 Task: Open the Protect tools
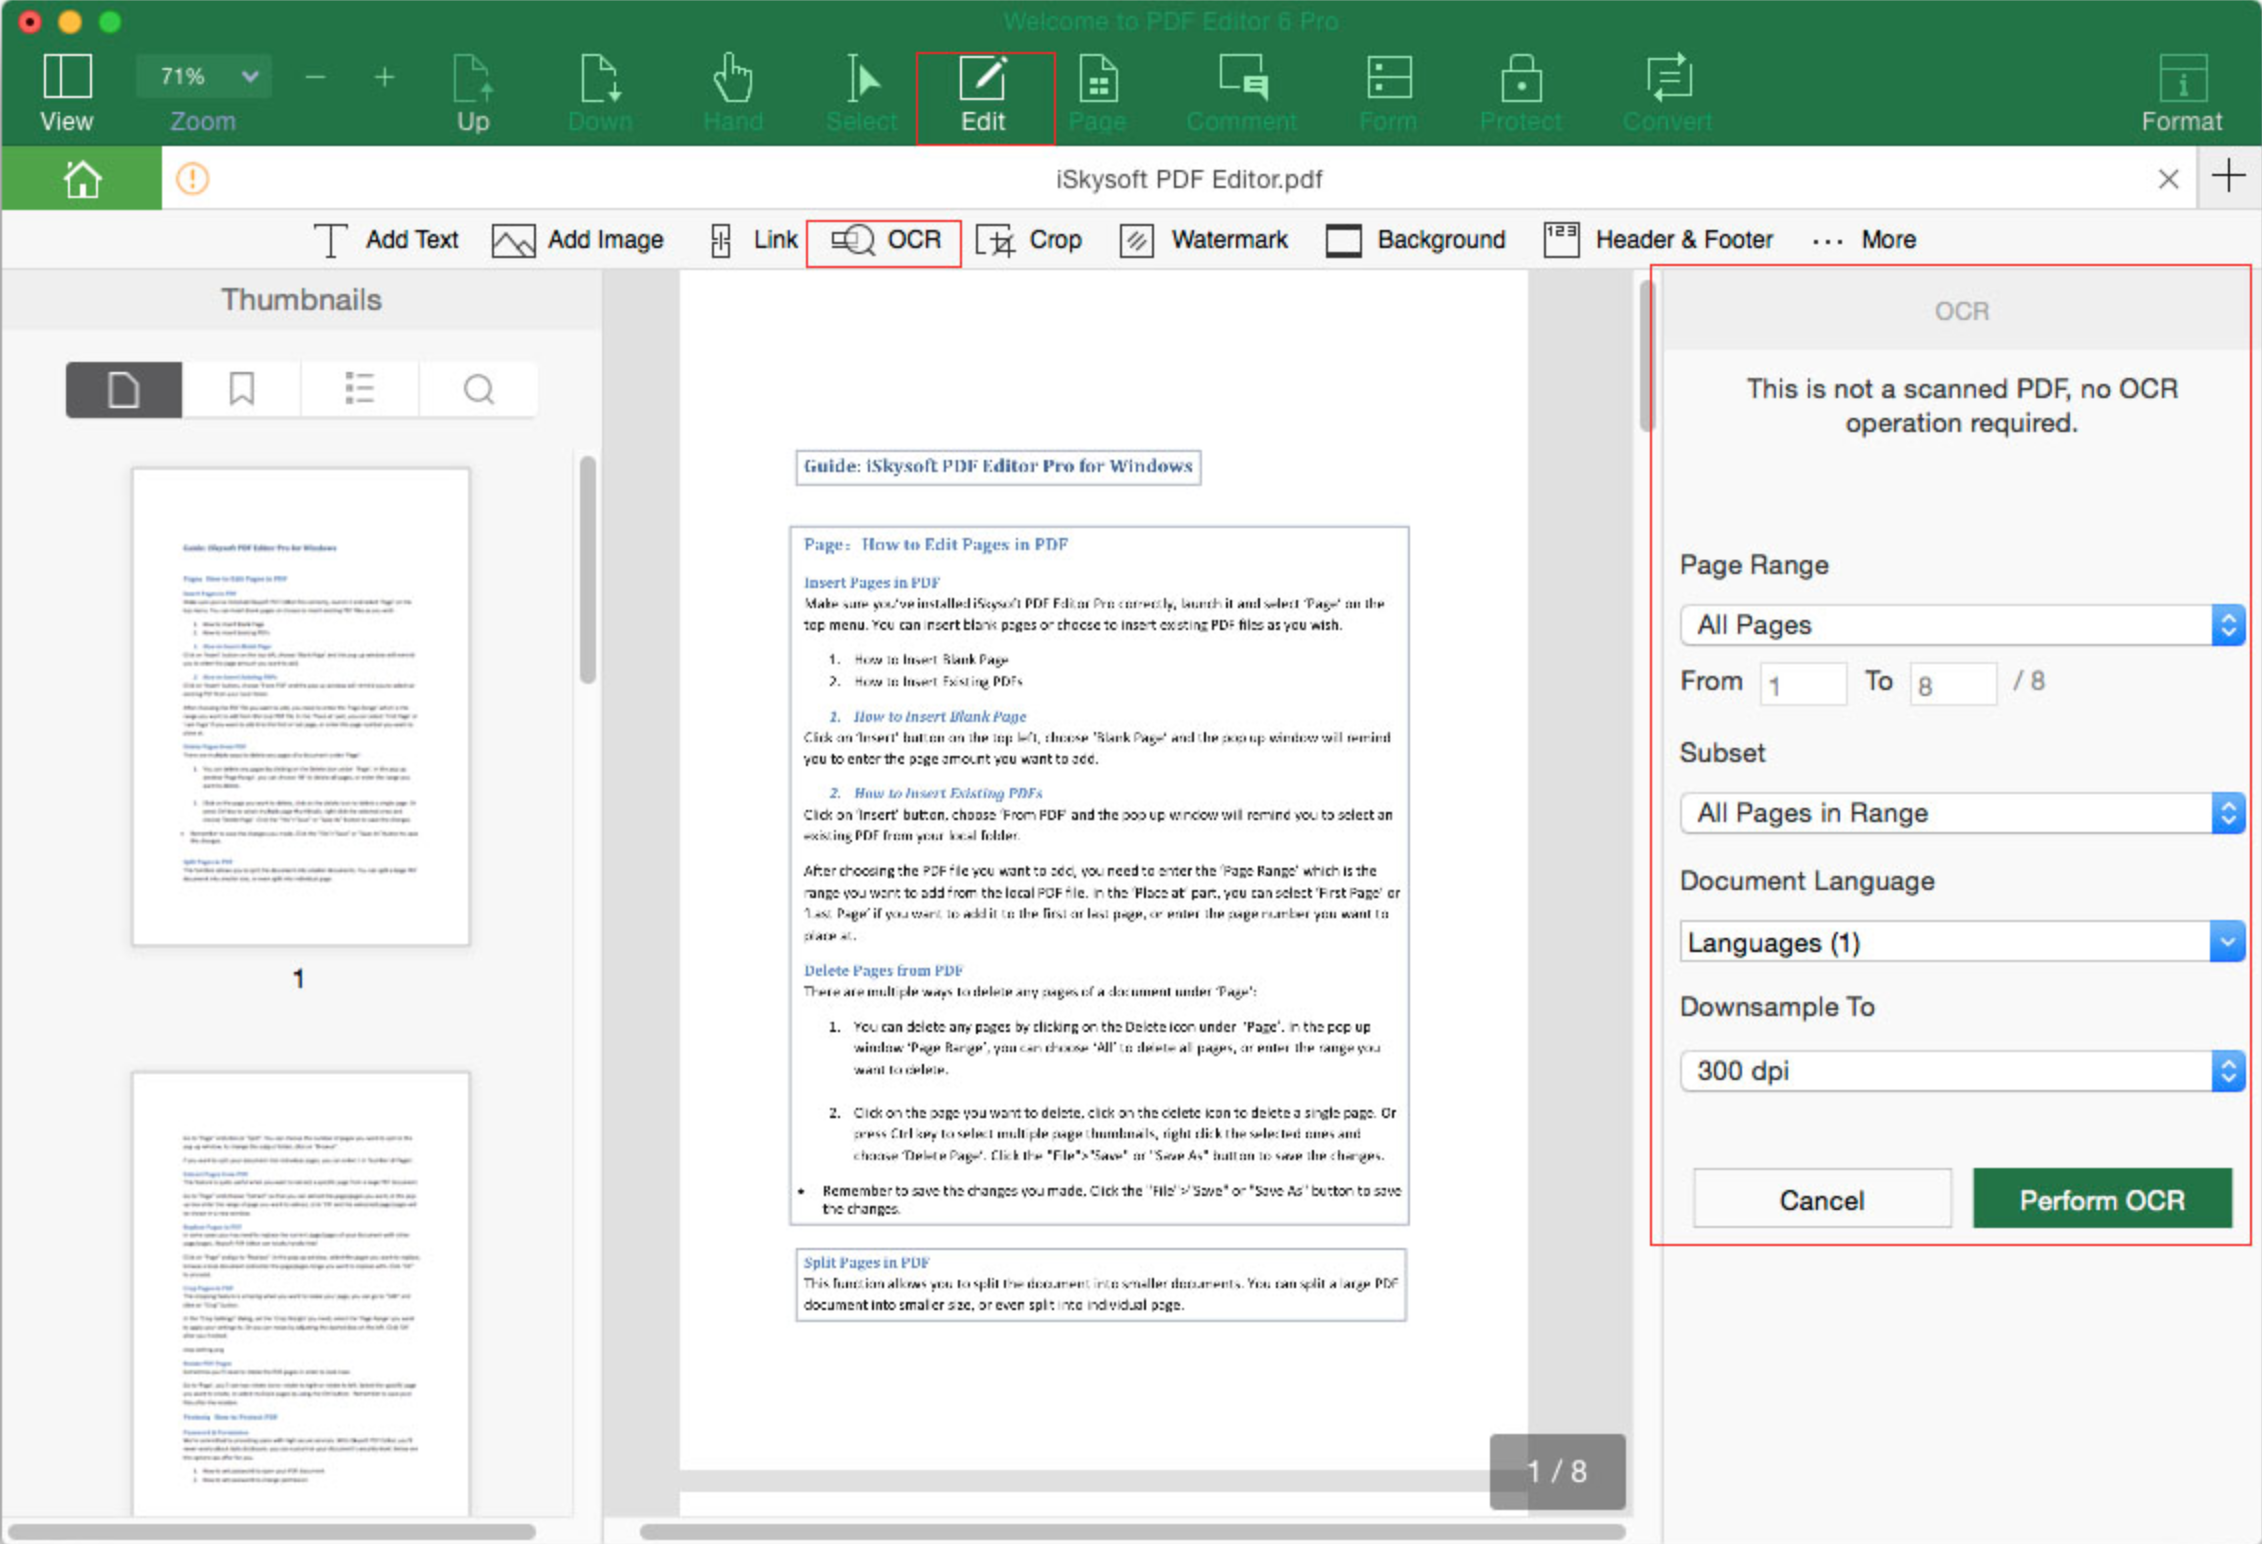coord(1520,92)
